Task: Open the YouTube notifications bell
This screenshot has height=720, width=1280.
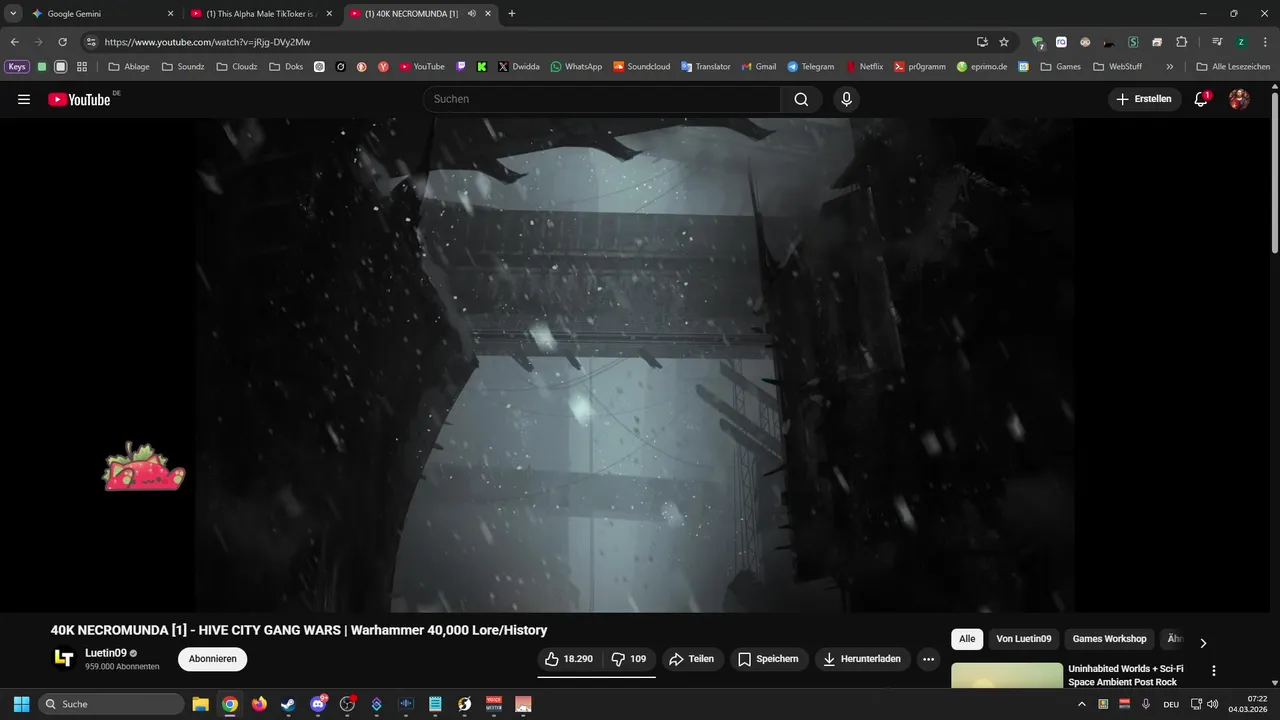Action: tap(1201, 99)
